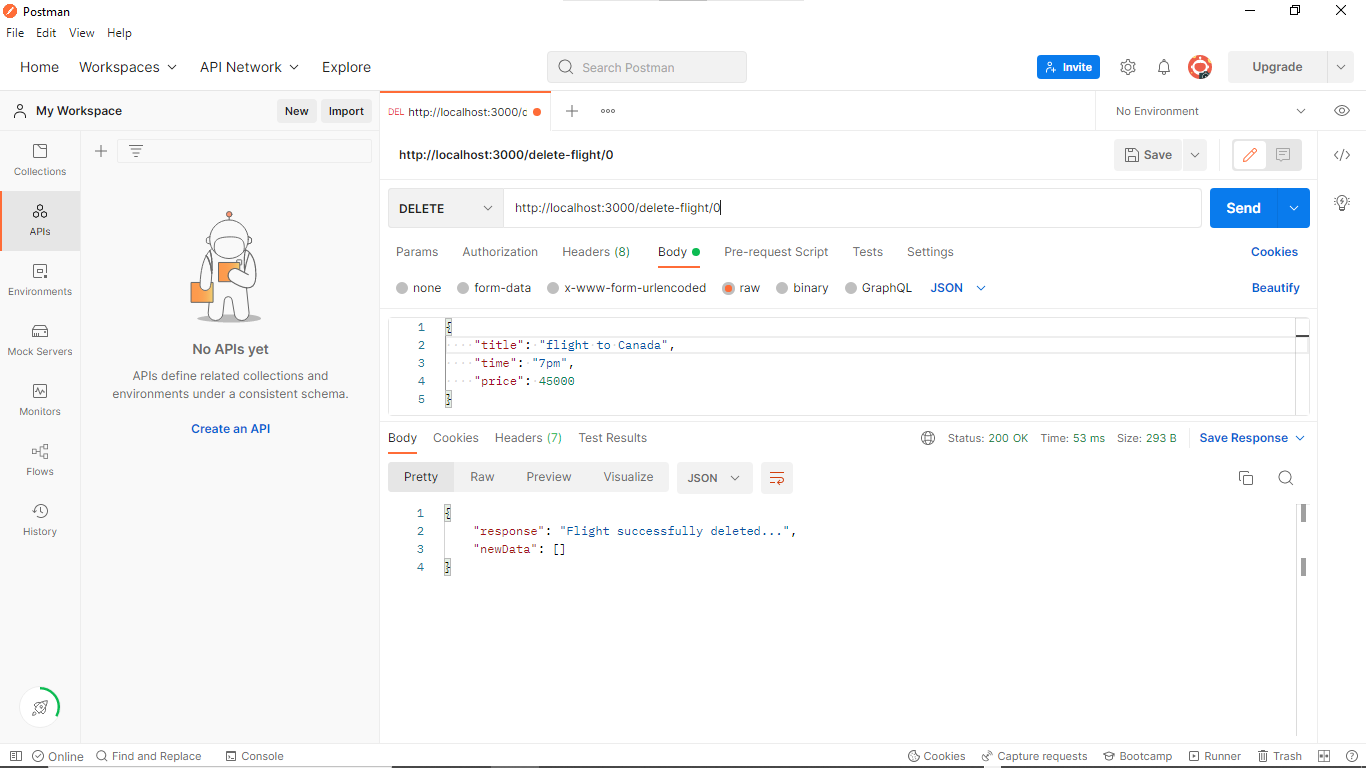Search the response with magnifier icon
This screenshot has width=1366, height=768.
point(1286,478)
